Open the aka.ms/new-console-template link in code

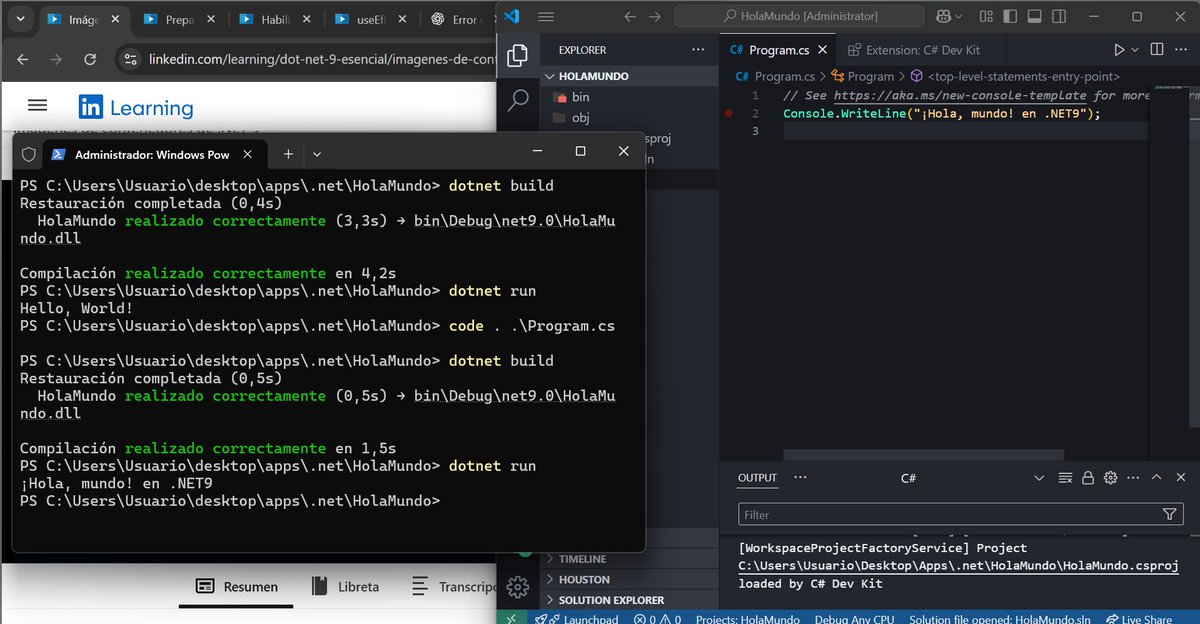click(x=959, y=95)
